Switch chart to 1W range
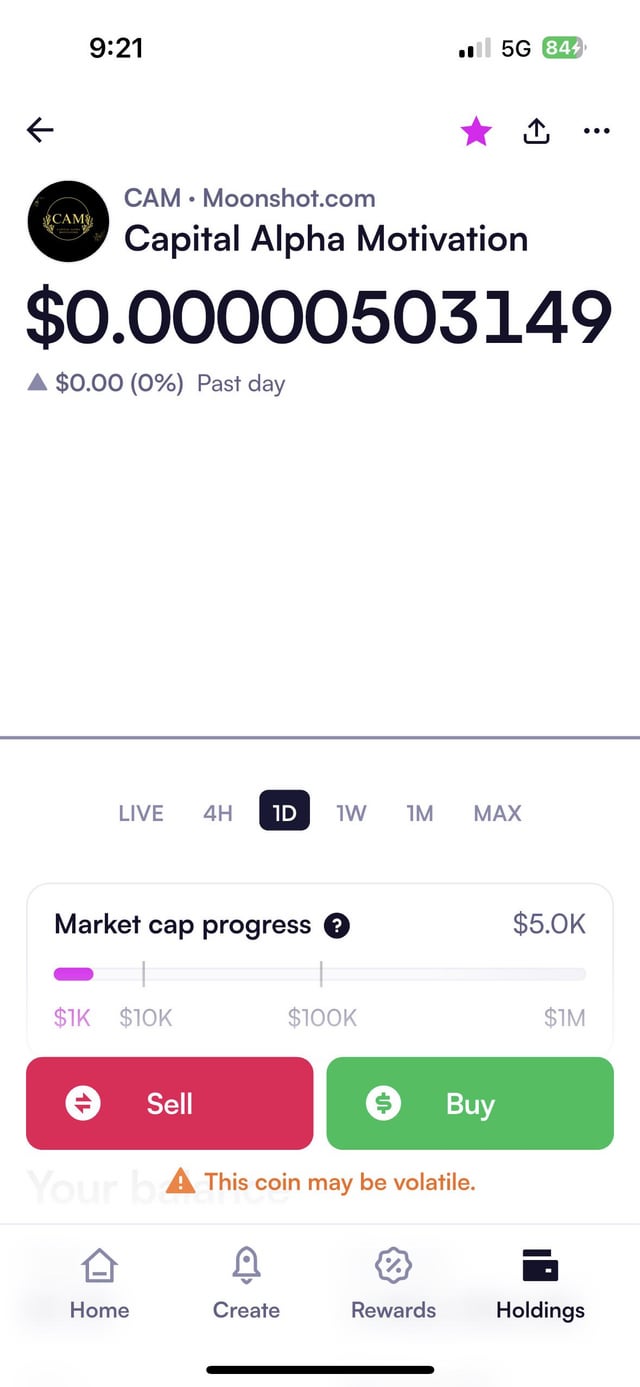This screenshot has width=640, height=1387. point(351,813)
